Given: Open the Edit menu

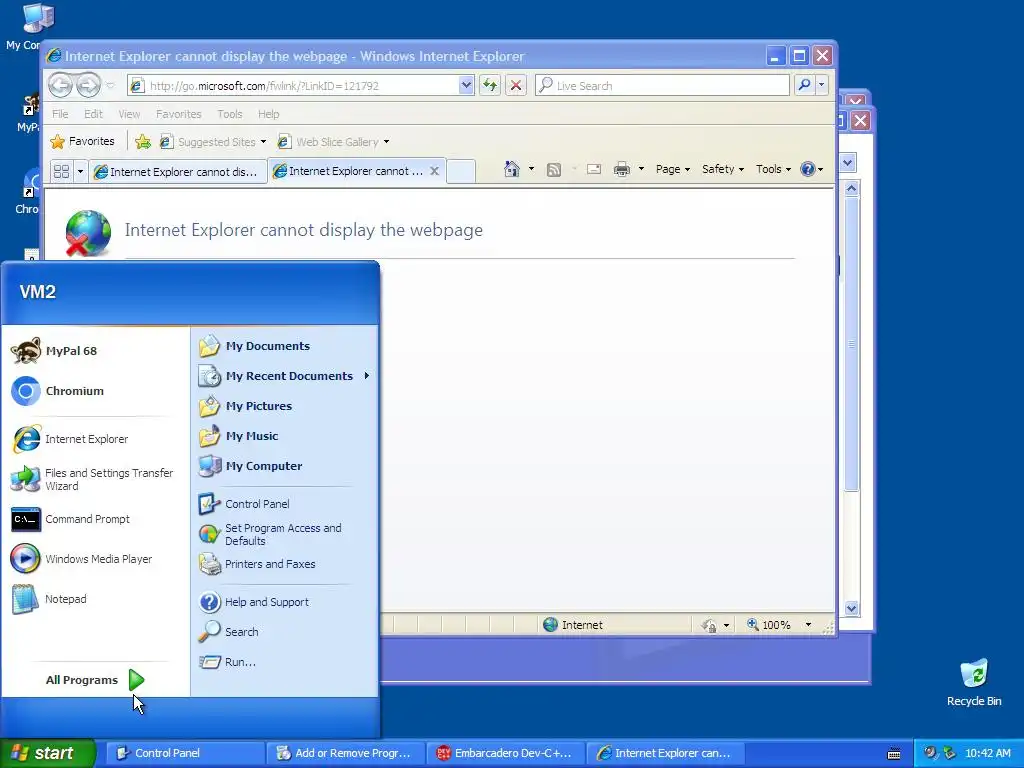Looking at the screenshot, I should click(x=93, y=114).
